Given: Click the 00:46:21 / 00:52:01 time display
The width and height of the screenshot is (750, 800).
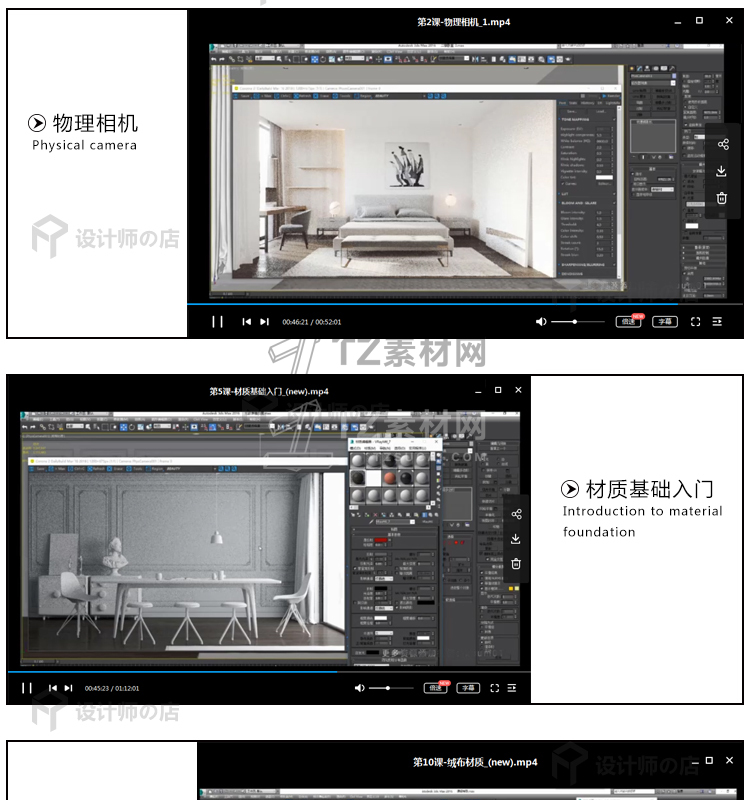Looking at the screenshot, I should tap(312, 322).
